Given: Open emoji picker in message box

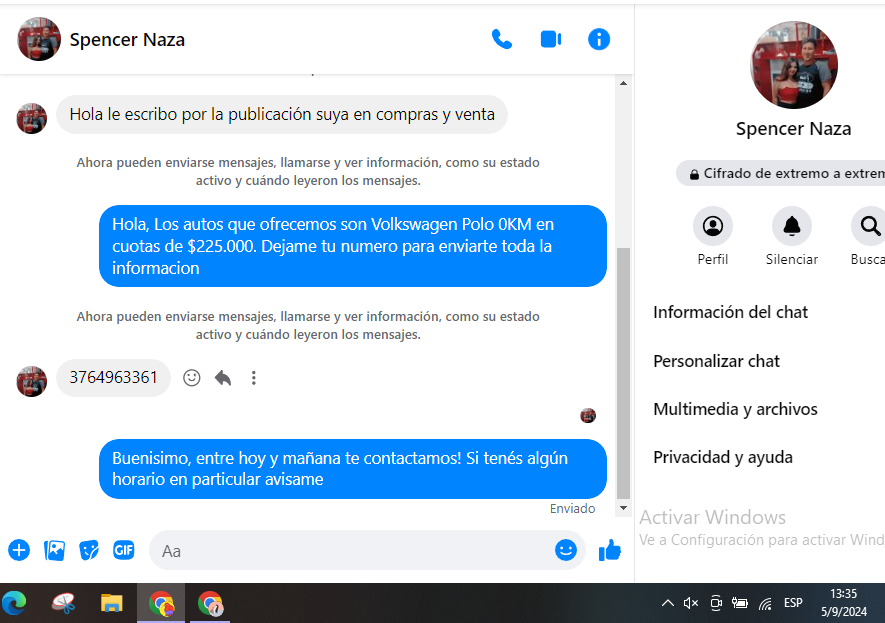Looking at the screenshot, I should point(566,550).
